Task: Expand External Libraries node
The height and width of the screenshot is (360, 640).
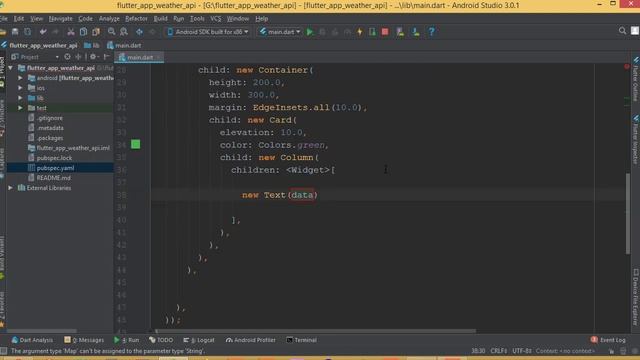Action: point(11,188)
